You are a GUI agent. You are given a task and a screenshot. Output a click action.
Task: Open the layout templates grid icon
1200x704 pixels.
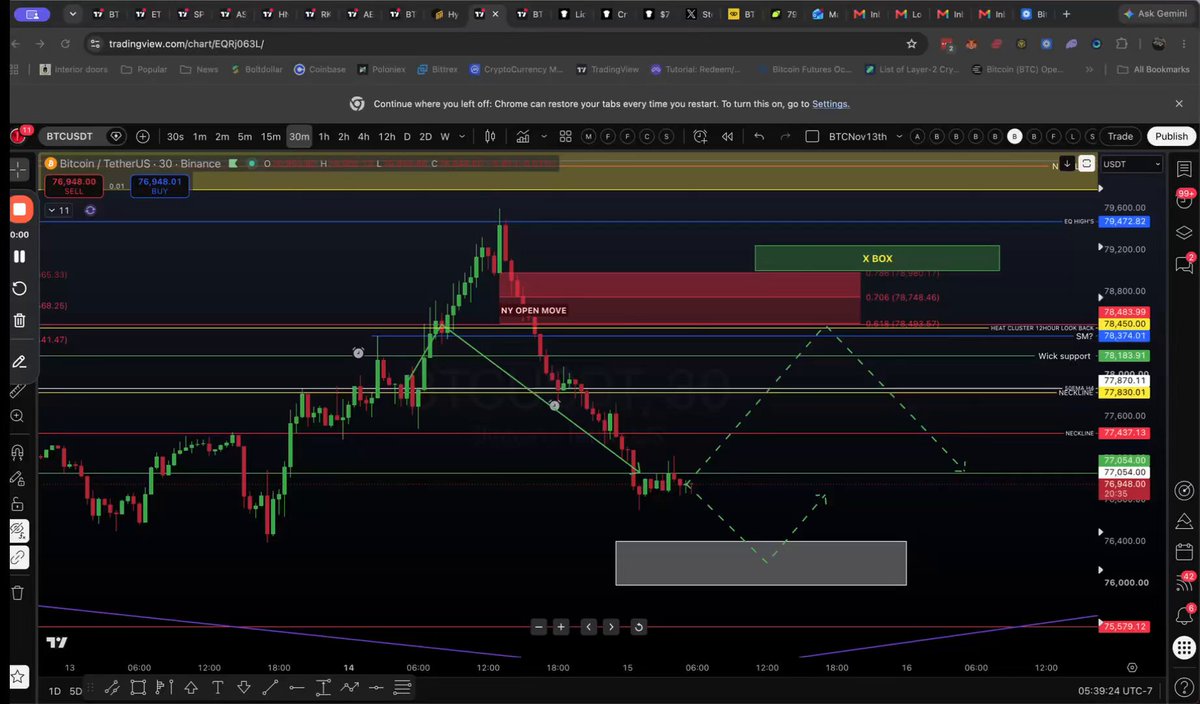click(x=566, y=137)
